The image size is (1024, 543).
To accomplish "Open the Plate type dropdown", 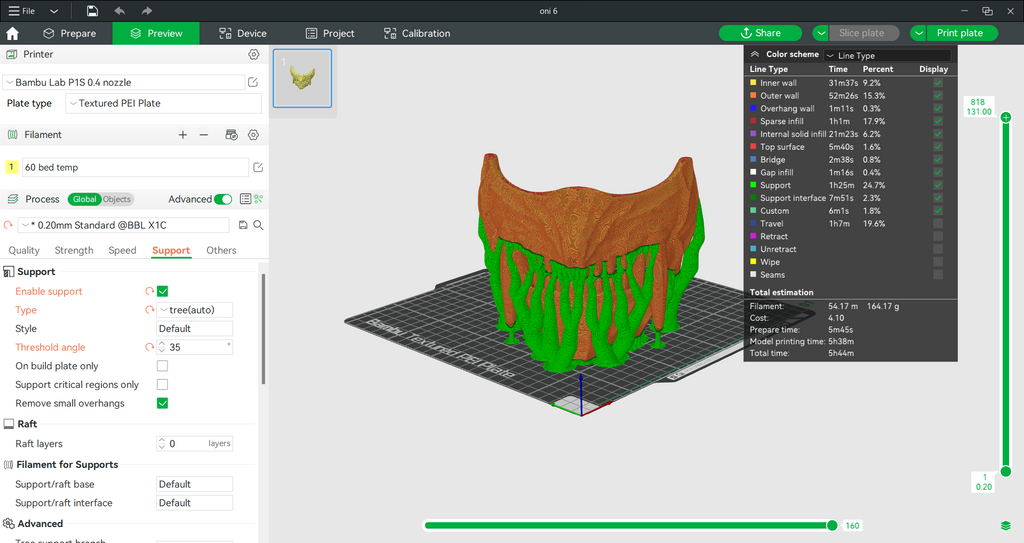I will click(x=163, y=103).
